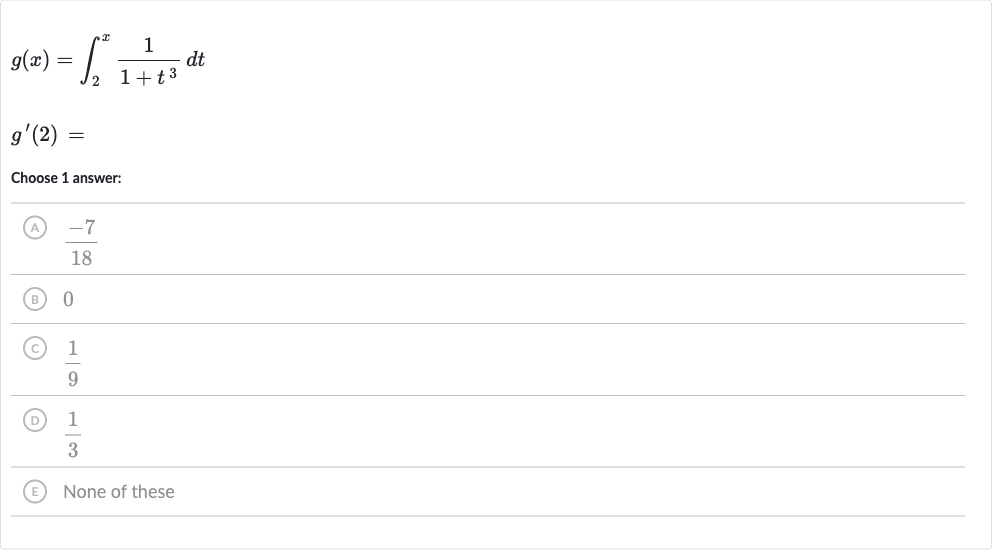Click the denominator 18 in option A

pyautogui.click(x=82, y=258)
